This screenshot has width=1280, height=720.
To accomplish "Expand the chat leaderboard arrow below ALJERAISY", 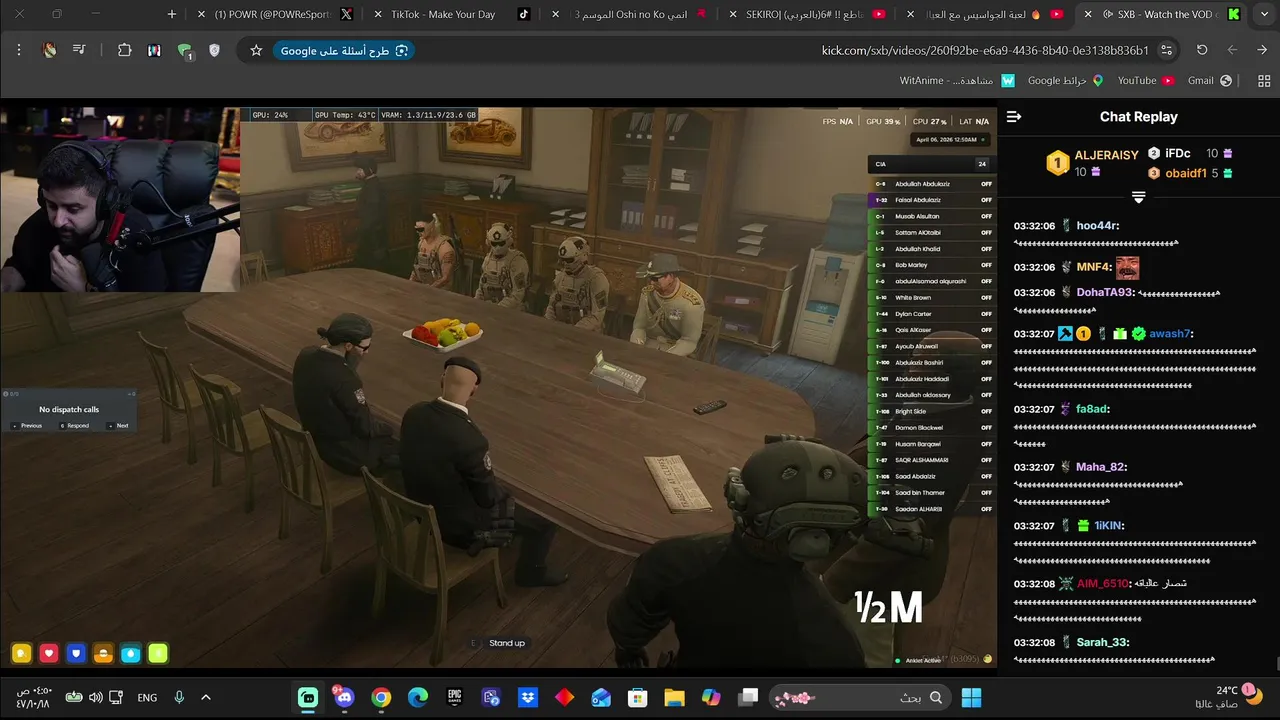I will [x=1138, y=197].
